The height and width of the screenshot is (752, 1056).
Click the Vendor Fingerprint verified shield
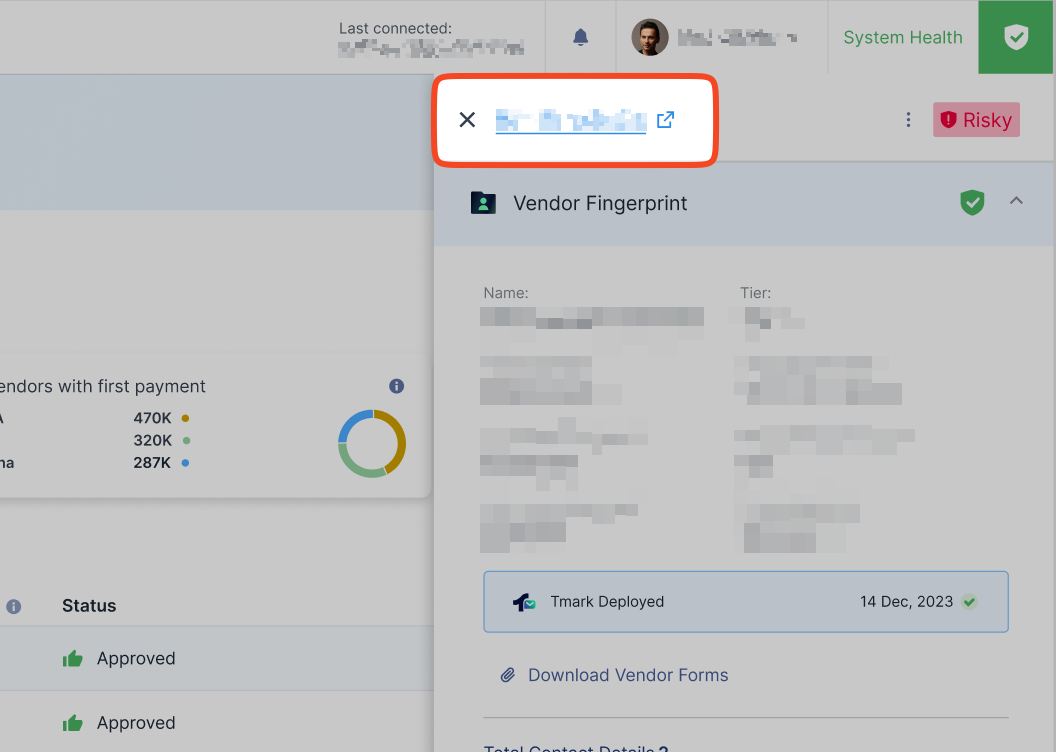point(972,203)
